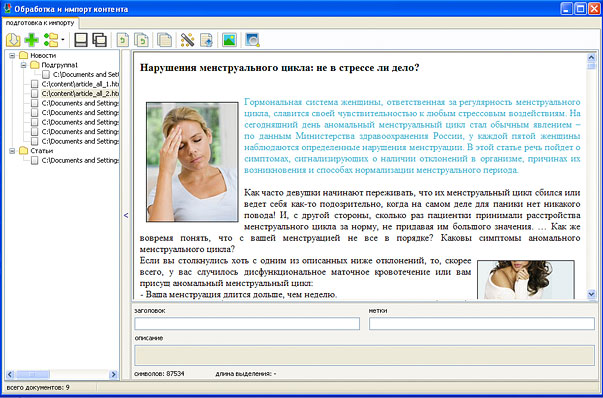Image resolution: width=603 pixels, height=398 pixels.
Task: Click the paragraph starting Как часто девушки
Action: [360, 221]
